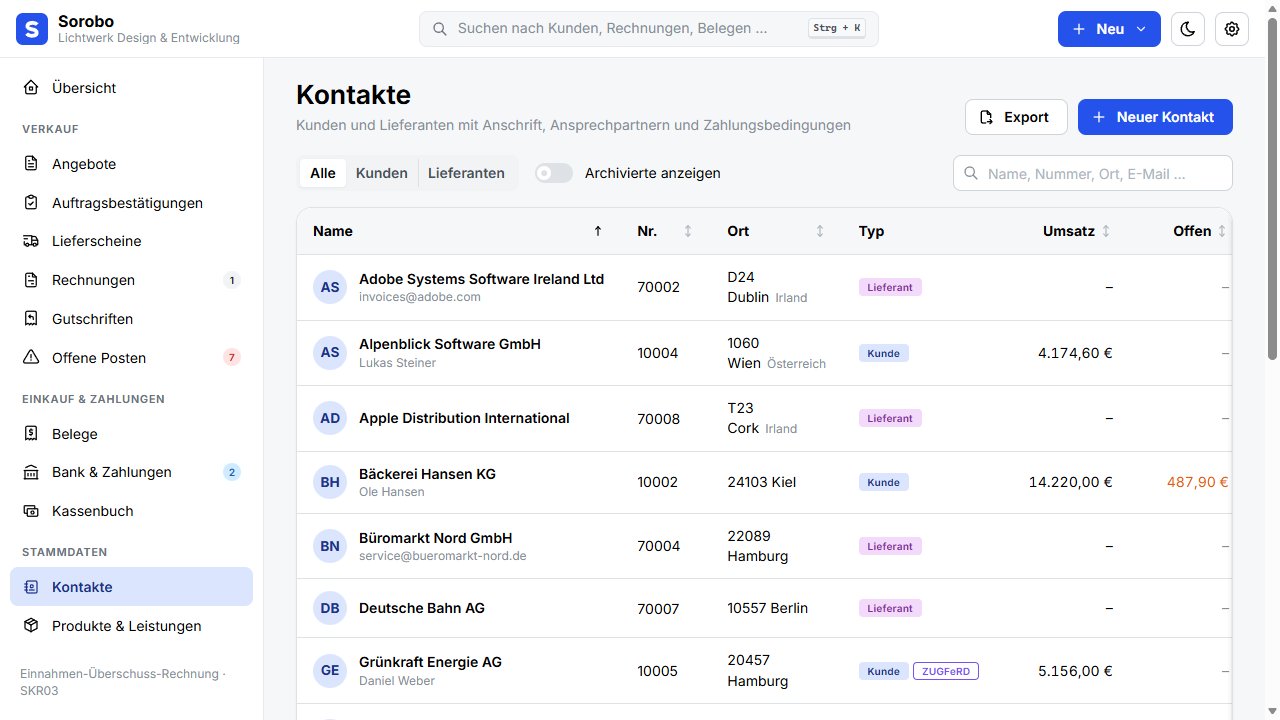Open settings gear icon
This screenshot has width=1280, height=720.
1232,29
